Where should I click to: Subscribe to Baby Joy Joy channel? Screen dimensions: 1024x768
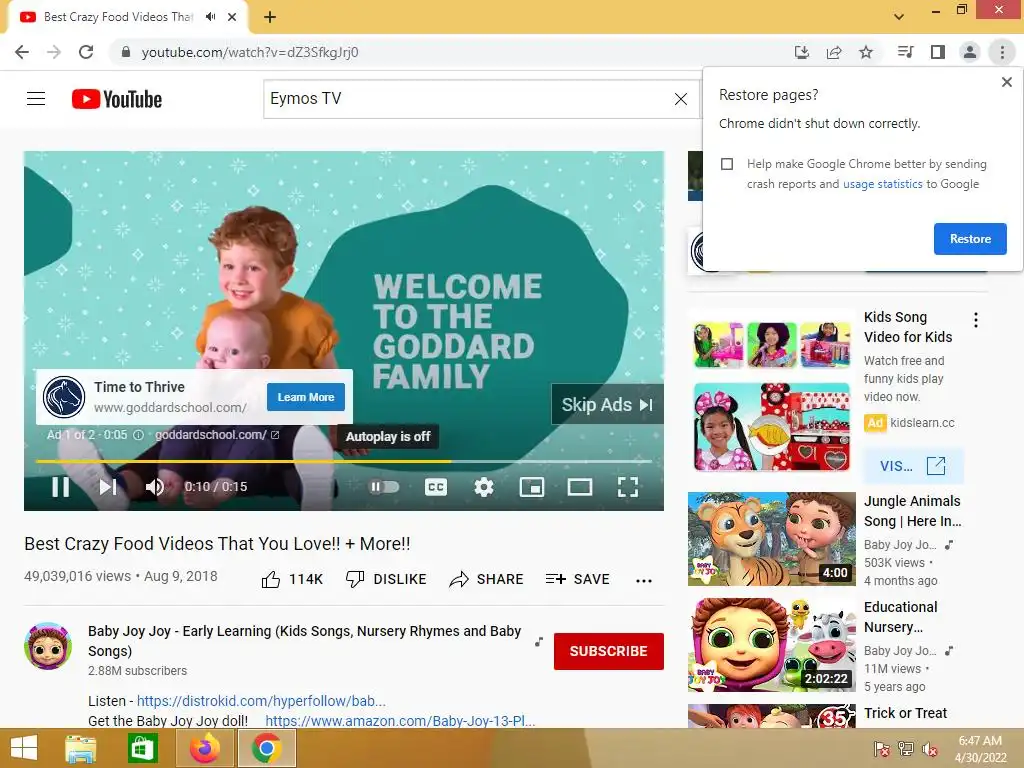609,651
